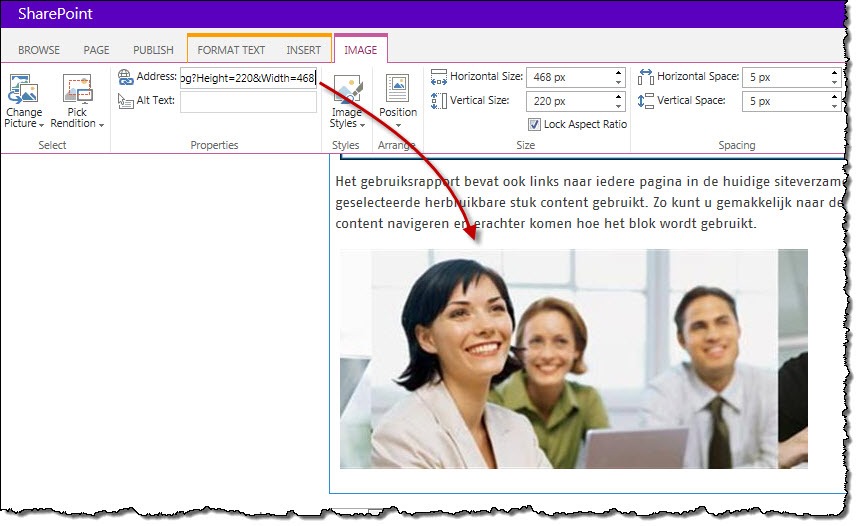Open the Image Styles gallery icon

coord(347,89)
